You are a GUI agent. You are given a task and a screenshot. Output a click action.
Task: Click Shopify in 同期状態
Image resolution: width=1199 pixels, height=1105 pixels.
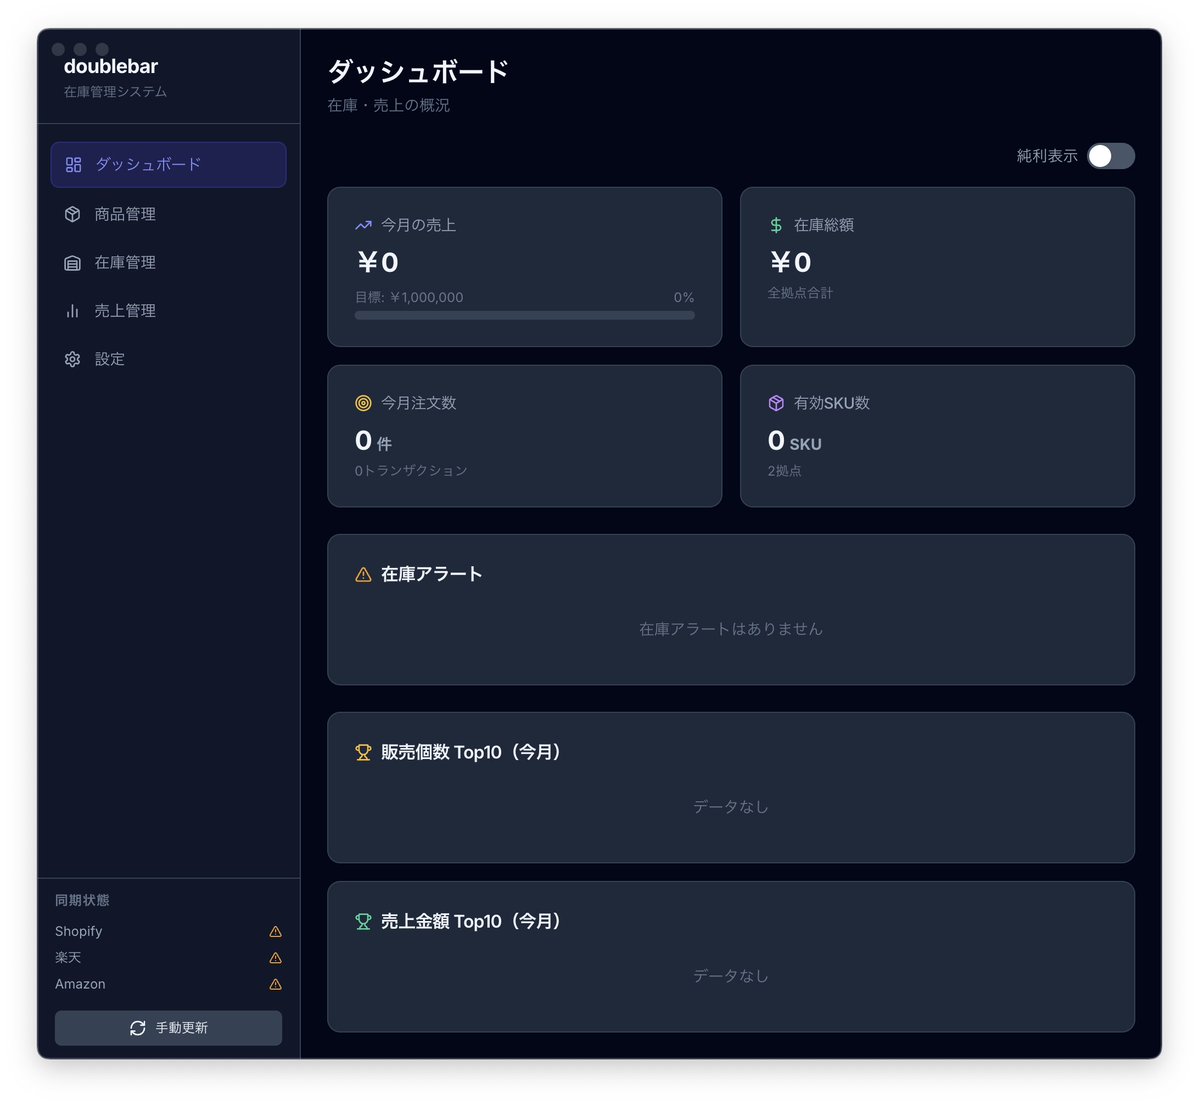[x=79, y=931]
